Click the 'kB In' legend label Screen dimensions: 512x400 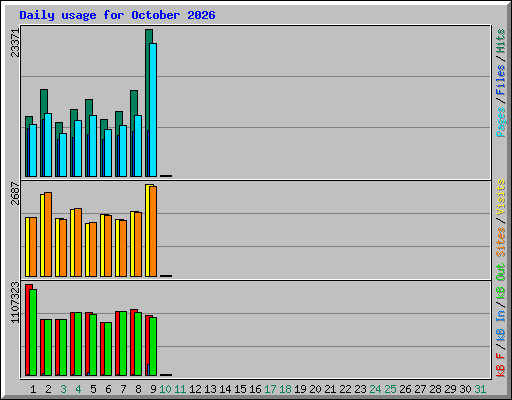pos(501,326)
